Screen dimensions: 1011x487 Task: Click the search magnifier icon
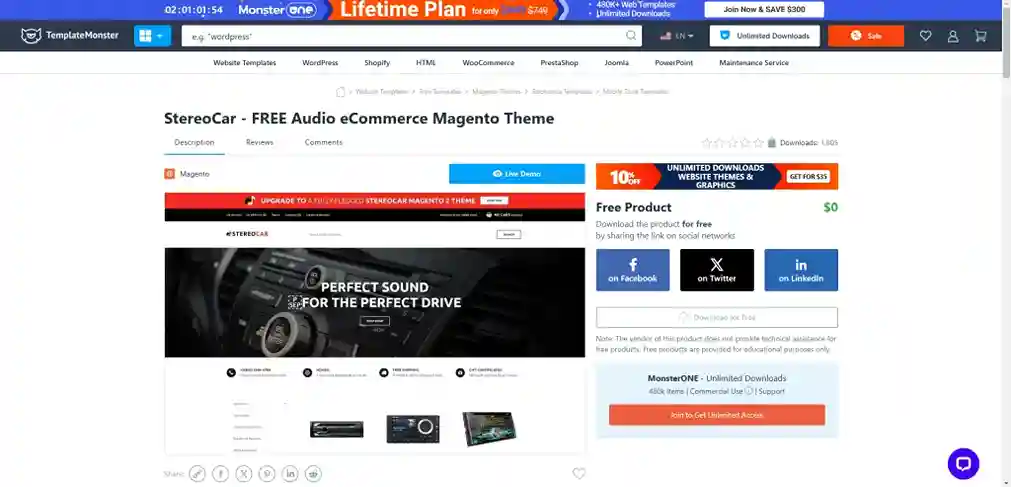pyautogui.click(x=631, y=35)
